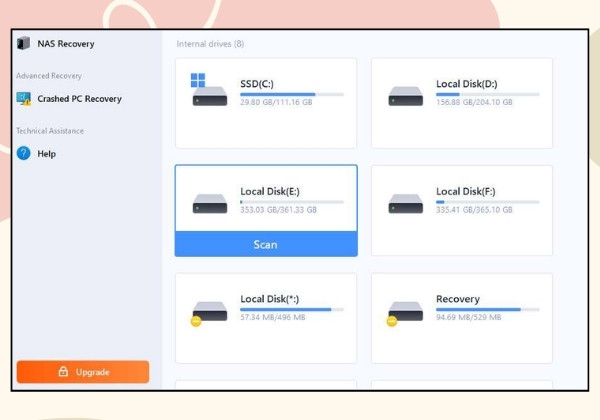This screenshot has height=420, width=600.
Task: Click the lock icon on Upgrade
Action: (63, 371)
